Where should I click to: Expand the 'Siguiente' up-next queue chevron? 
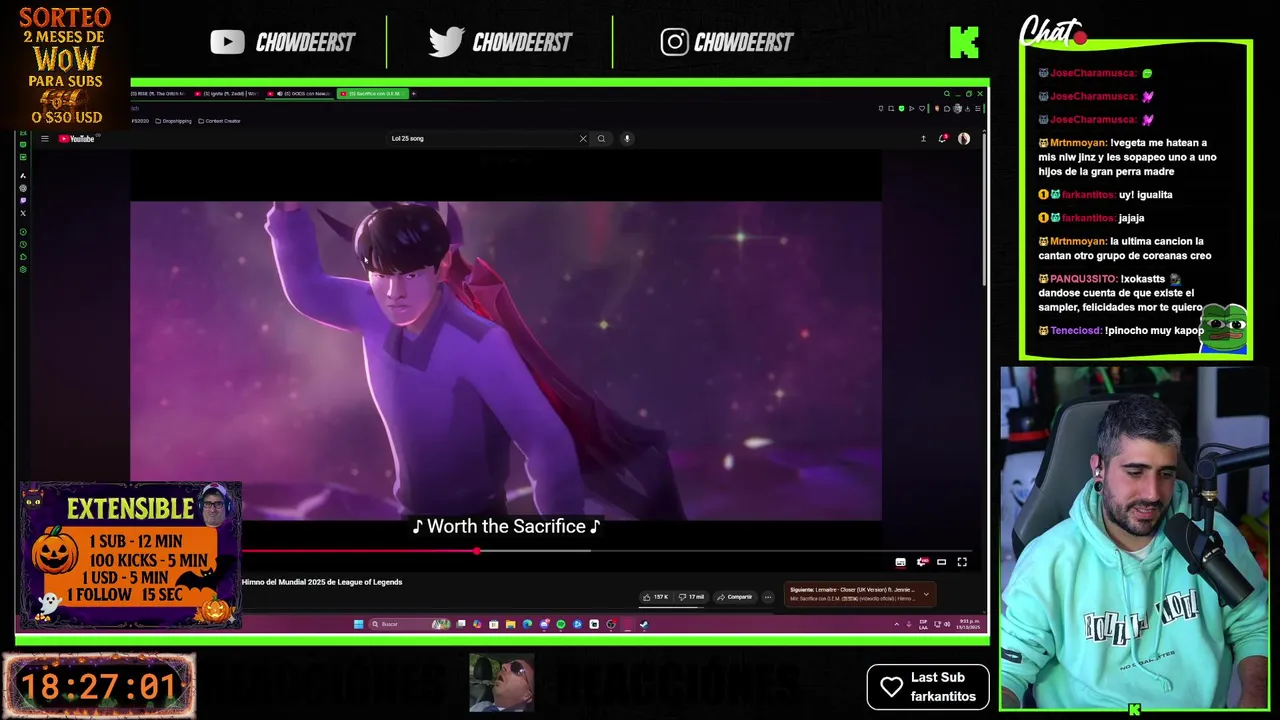926,594
